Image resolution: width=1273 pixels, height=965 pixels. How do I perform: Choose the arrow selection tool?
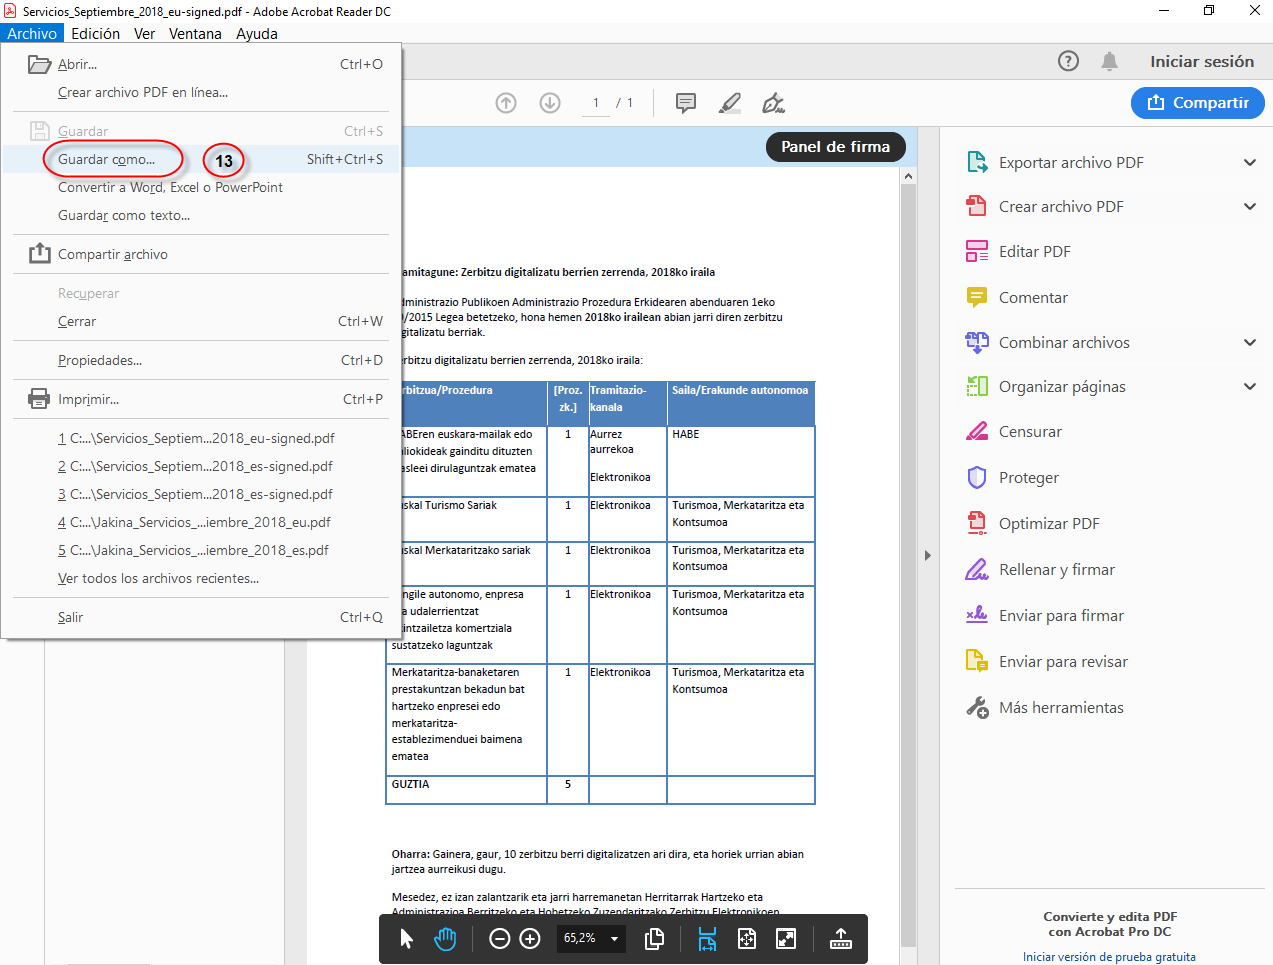(x=406, y=938)
